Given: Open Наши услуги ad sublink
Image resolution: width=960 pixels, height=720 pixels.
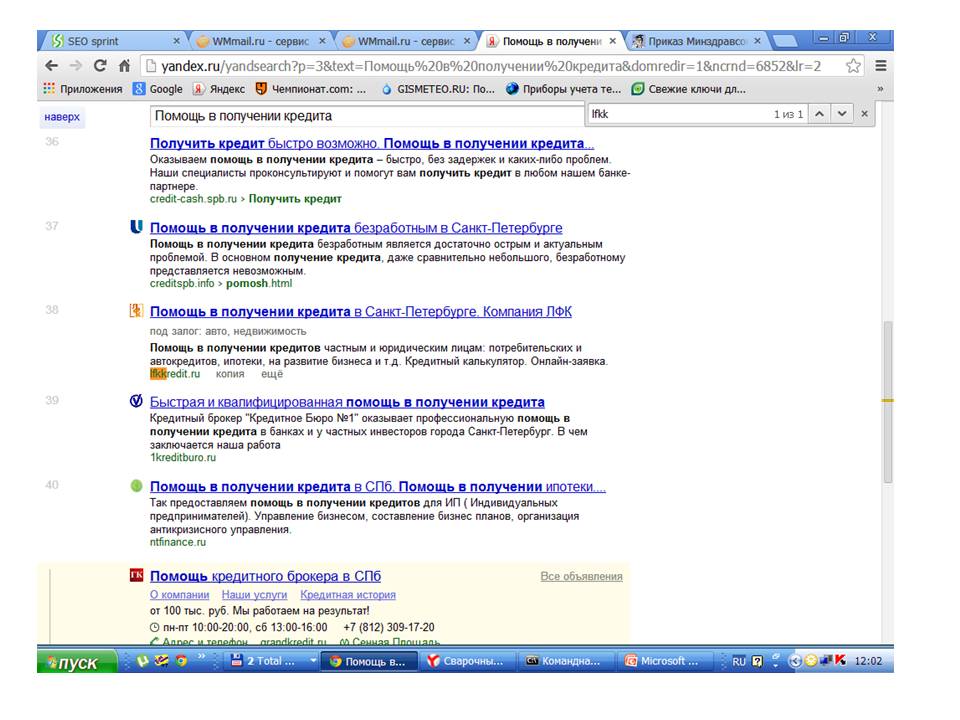Looking at the screenshot, I should click(254, 595).
